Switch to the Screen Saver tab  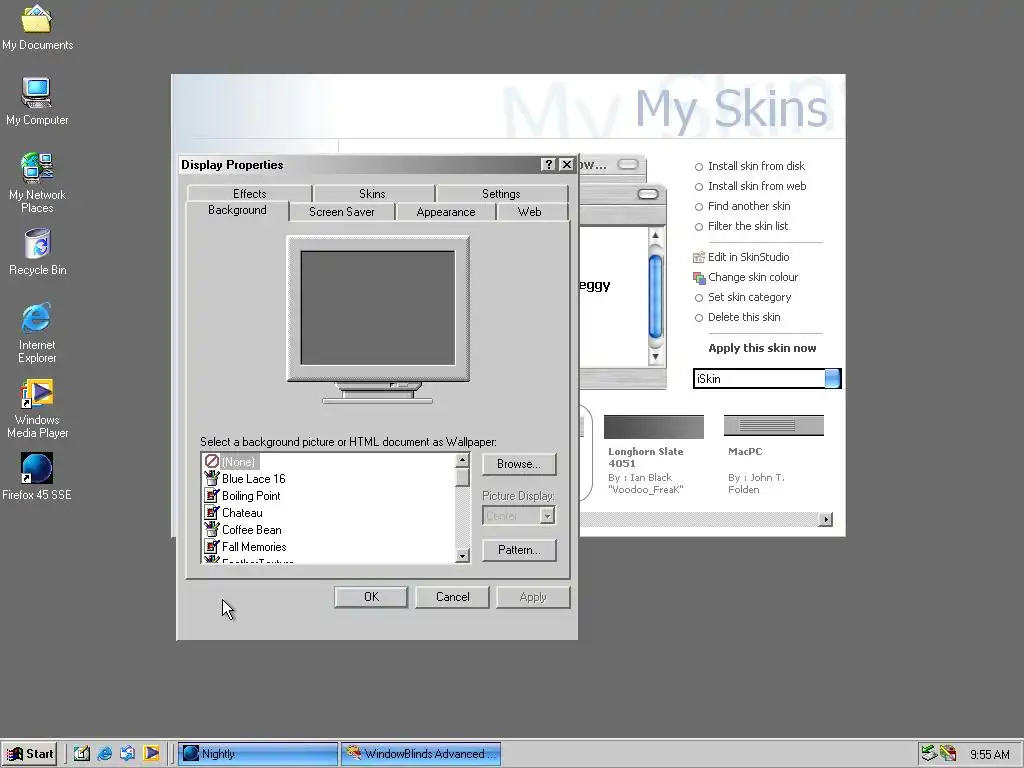pyautogui.click(x=342, y=212)
